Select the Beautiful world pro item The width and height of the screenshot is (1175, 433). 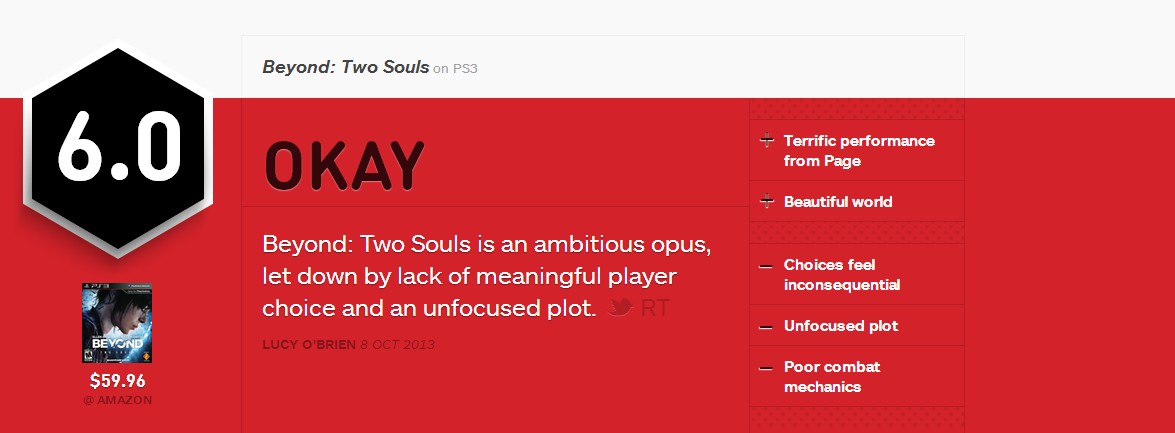[x=857, y=202]
